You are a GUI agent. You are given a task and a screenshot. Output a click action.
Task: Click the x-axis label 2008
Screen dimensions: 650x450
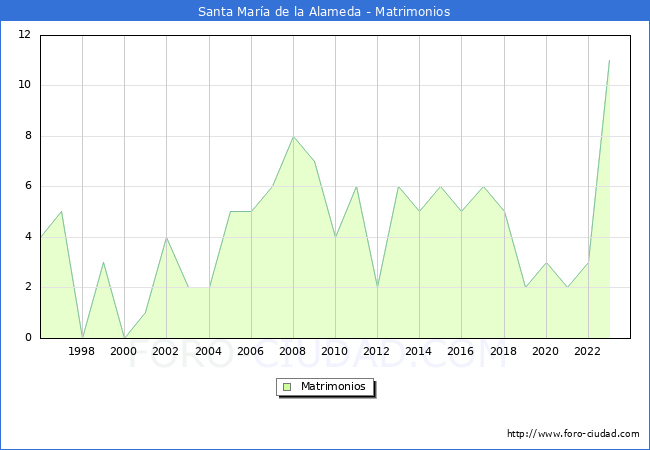coord(292,351)
